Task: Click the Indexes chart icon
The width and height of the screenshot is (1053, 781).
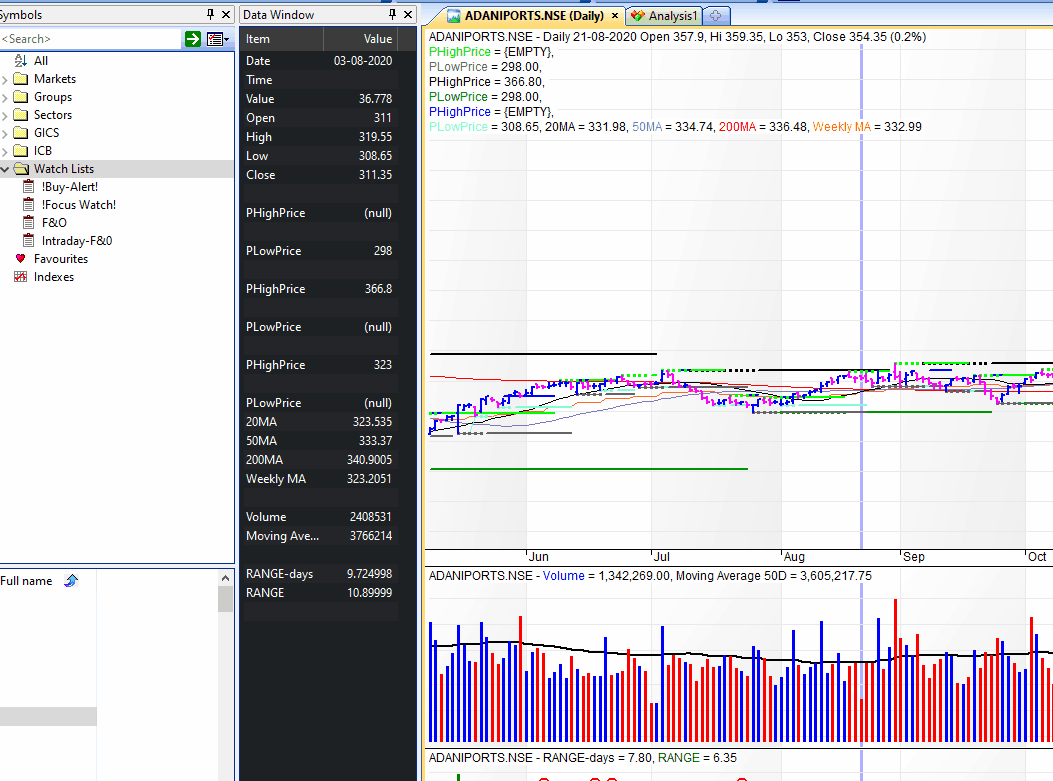Action: pyautogui.click(x=21, y=277)
